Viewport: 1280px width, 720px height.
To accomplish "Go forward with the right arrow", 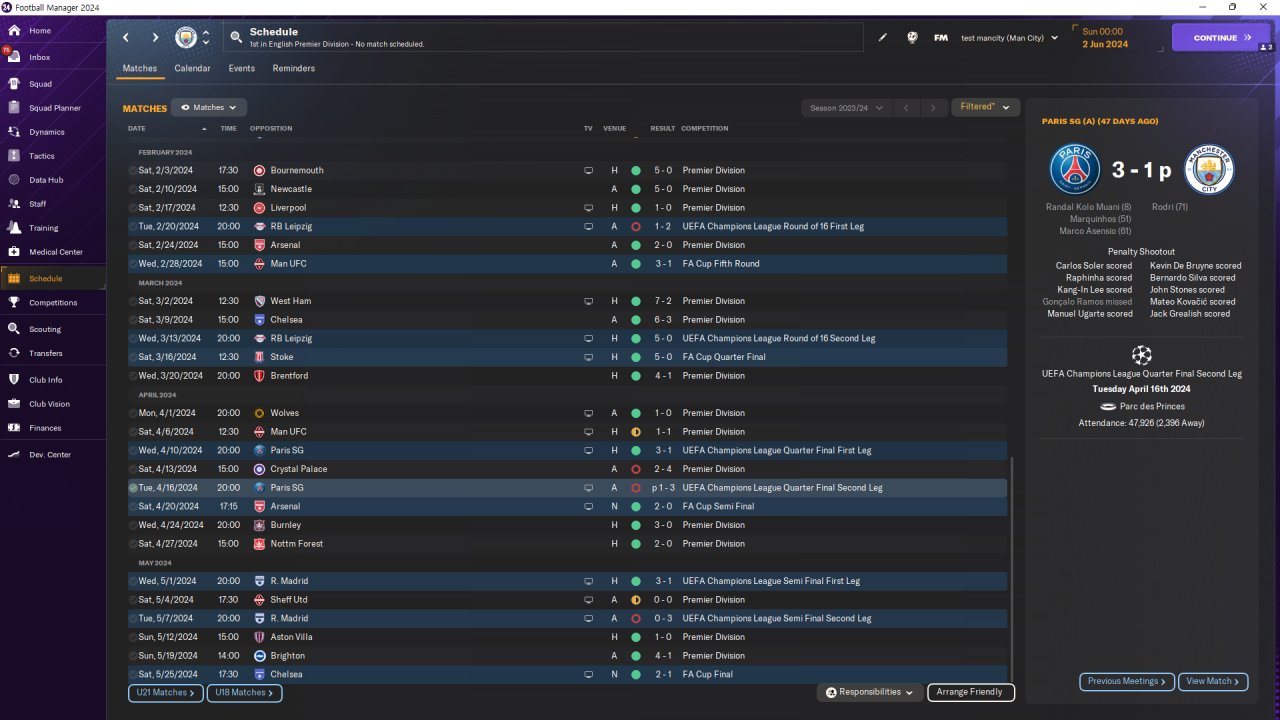I will (x=155, y=38).
